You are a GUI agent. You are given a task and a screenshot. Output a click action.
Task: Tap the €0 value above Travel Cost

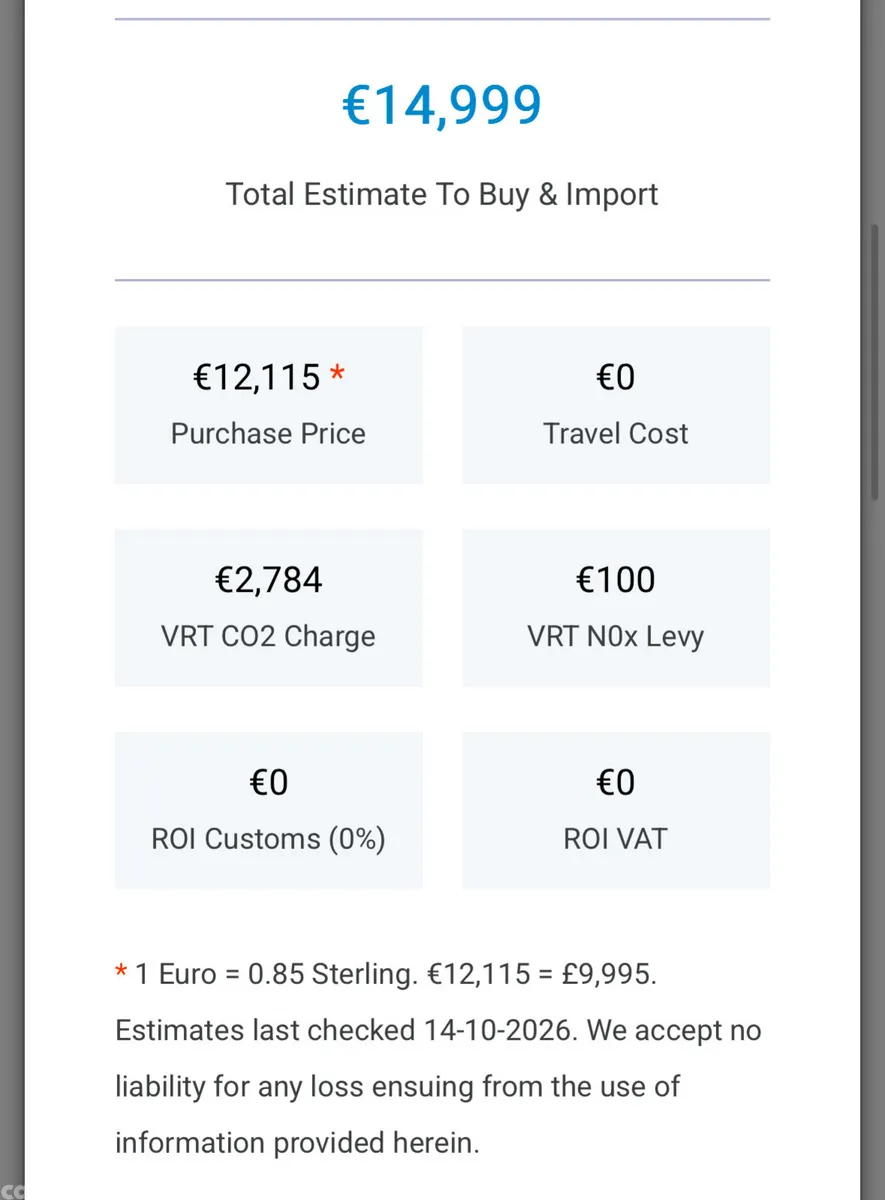point(616,377)
